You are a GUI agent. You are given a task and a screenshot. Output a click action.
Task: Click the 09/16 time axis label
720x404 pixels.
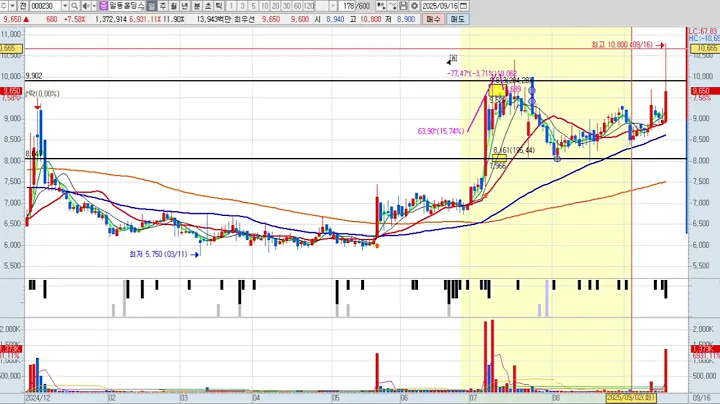tap(701, 398)
